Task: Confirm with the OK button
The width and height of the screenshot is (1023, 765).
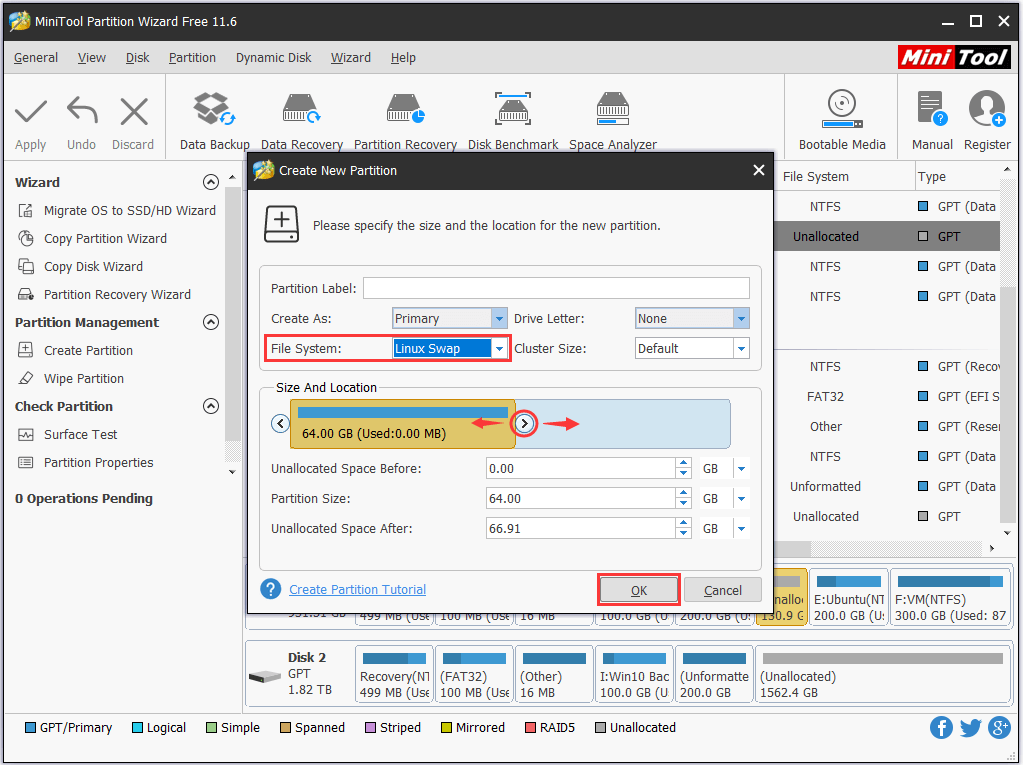Action: [x=639, y=590]
